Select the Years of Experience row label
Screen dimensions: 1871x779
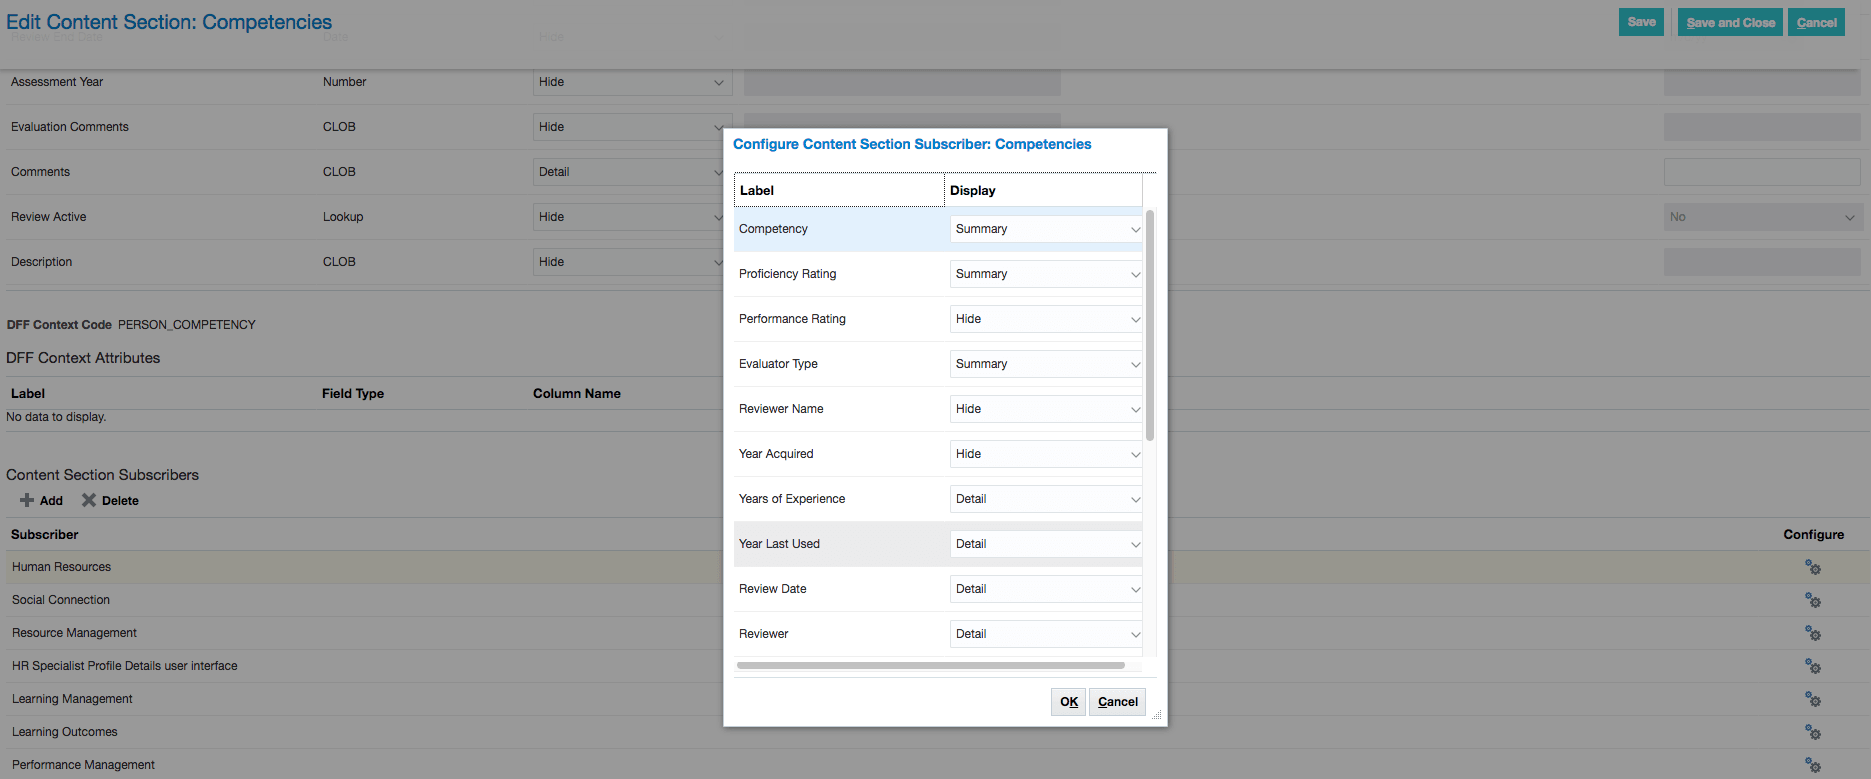(x=792, y=499)
